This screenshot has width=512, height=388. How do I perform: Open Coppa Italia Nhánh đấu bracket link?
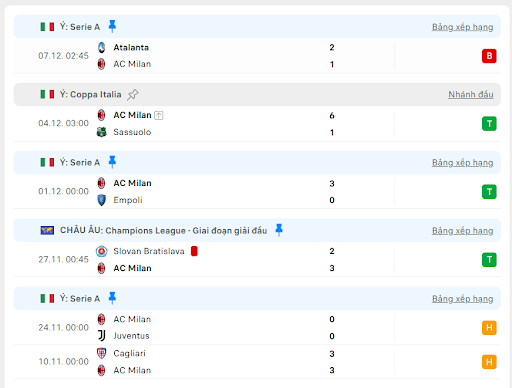click(x=471, y=95)
